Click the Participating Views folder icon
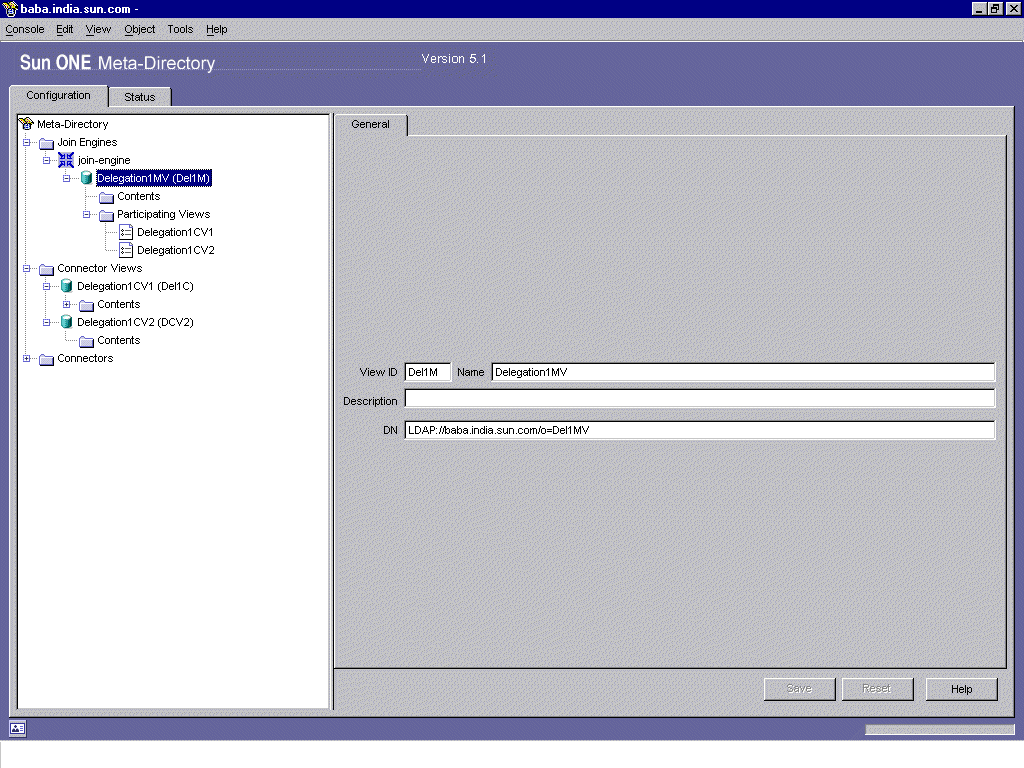1024x768 pixels. (106, 215)
